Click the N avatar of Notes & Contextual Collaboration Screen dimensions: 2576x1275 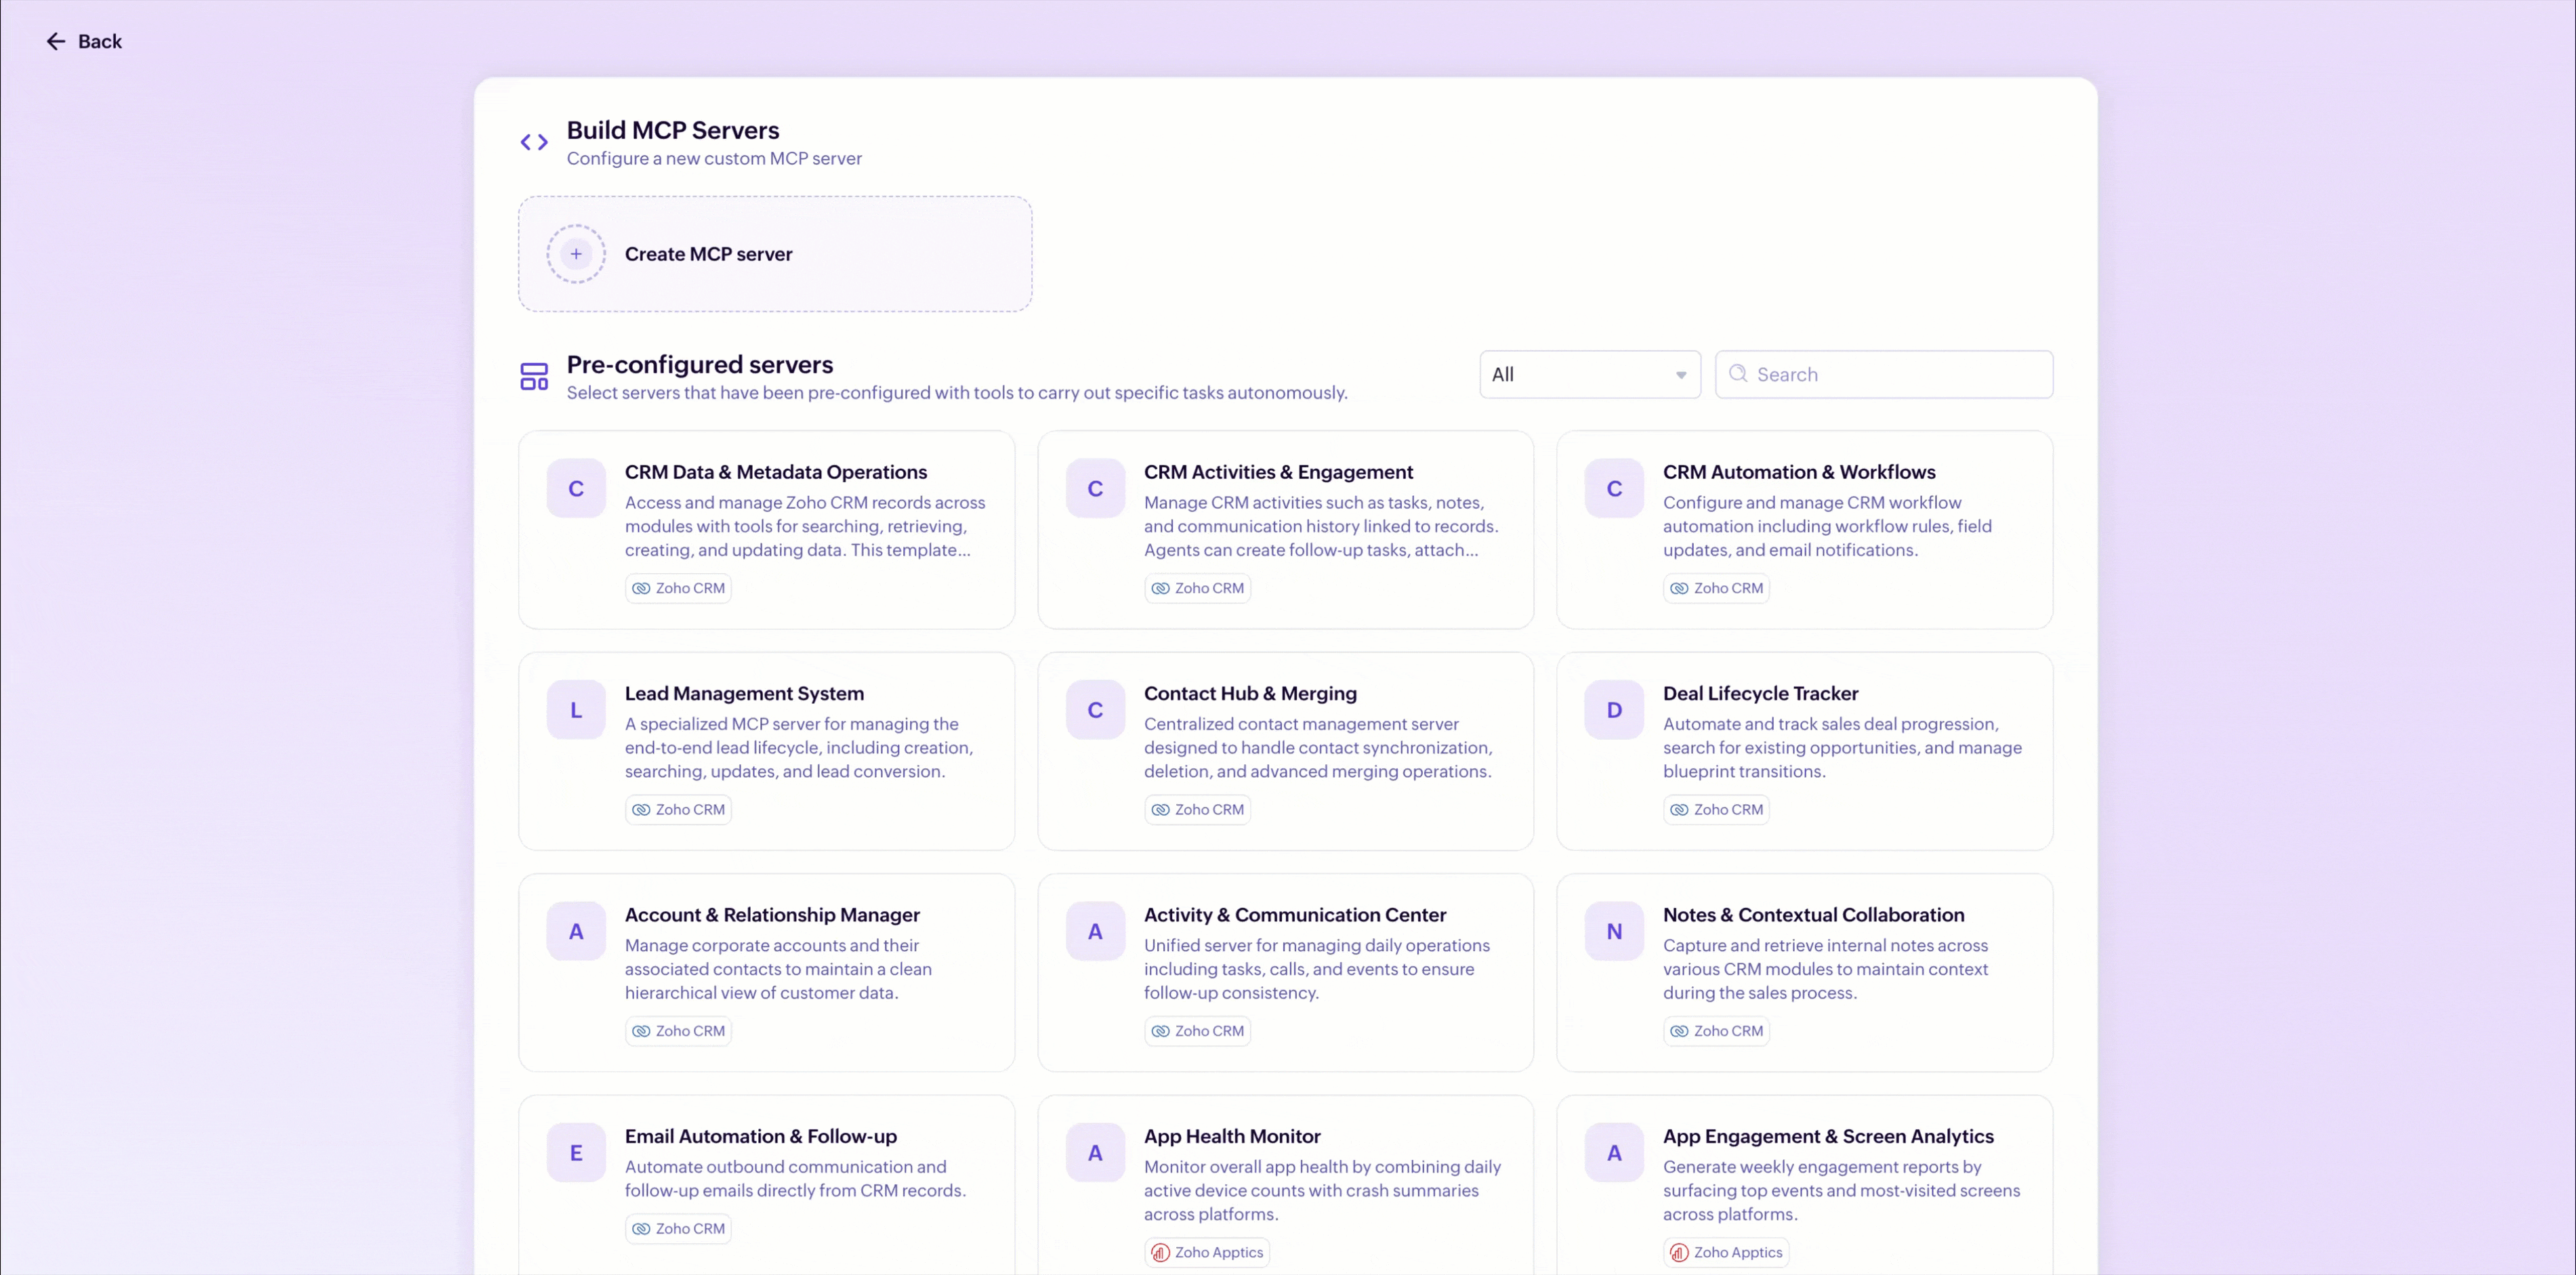click(1614, 931)
